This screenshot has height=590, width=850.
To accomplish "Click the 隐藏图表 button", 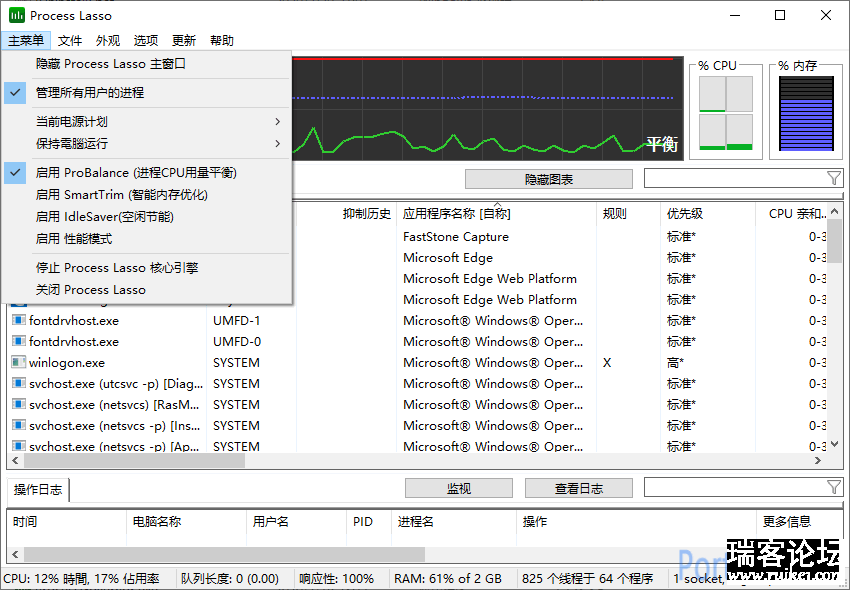I will click(549, 179).
